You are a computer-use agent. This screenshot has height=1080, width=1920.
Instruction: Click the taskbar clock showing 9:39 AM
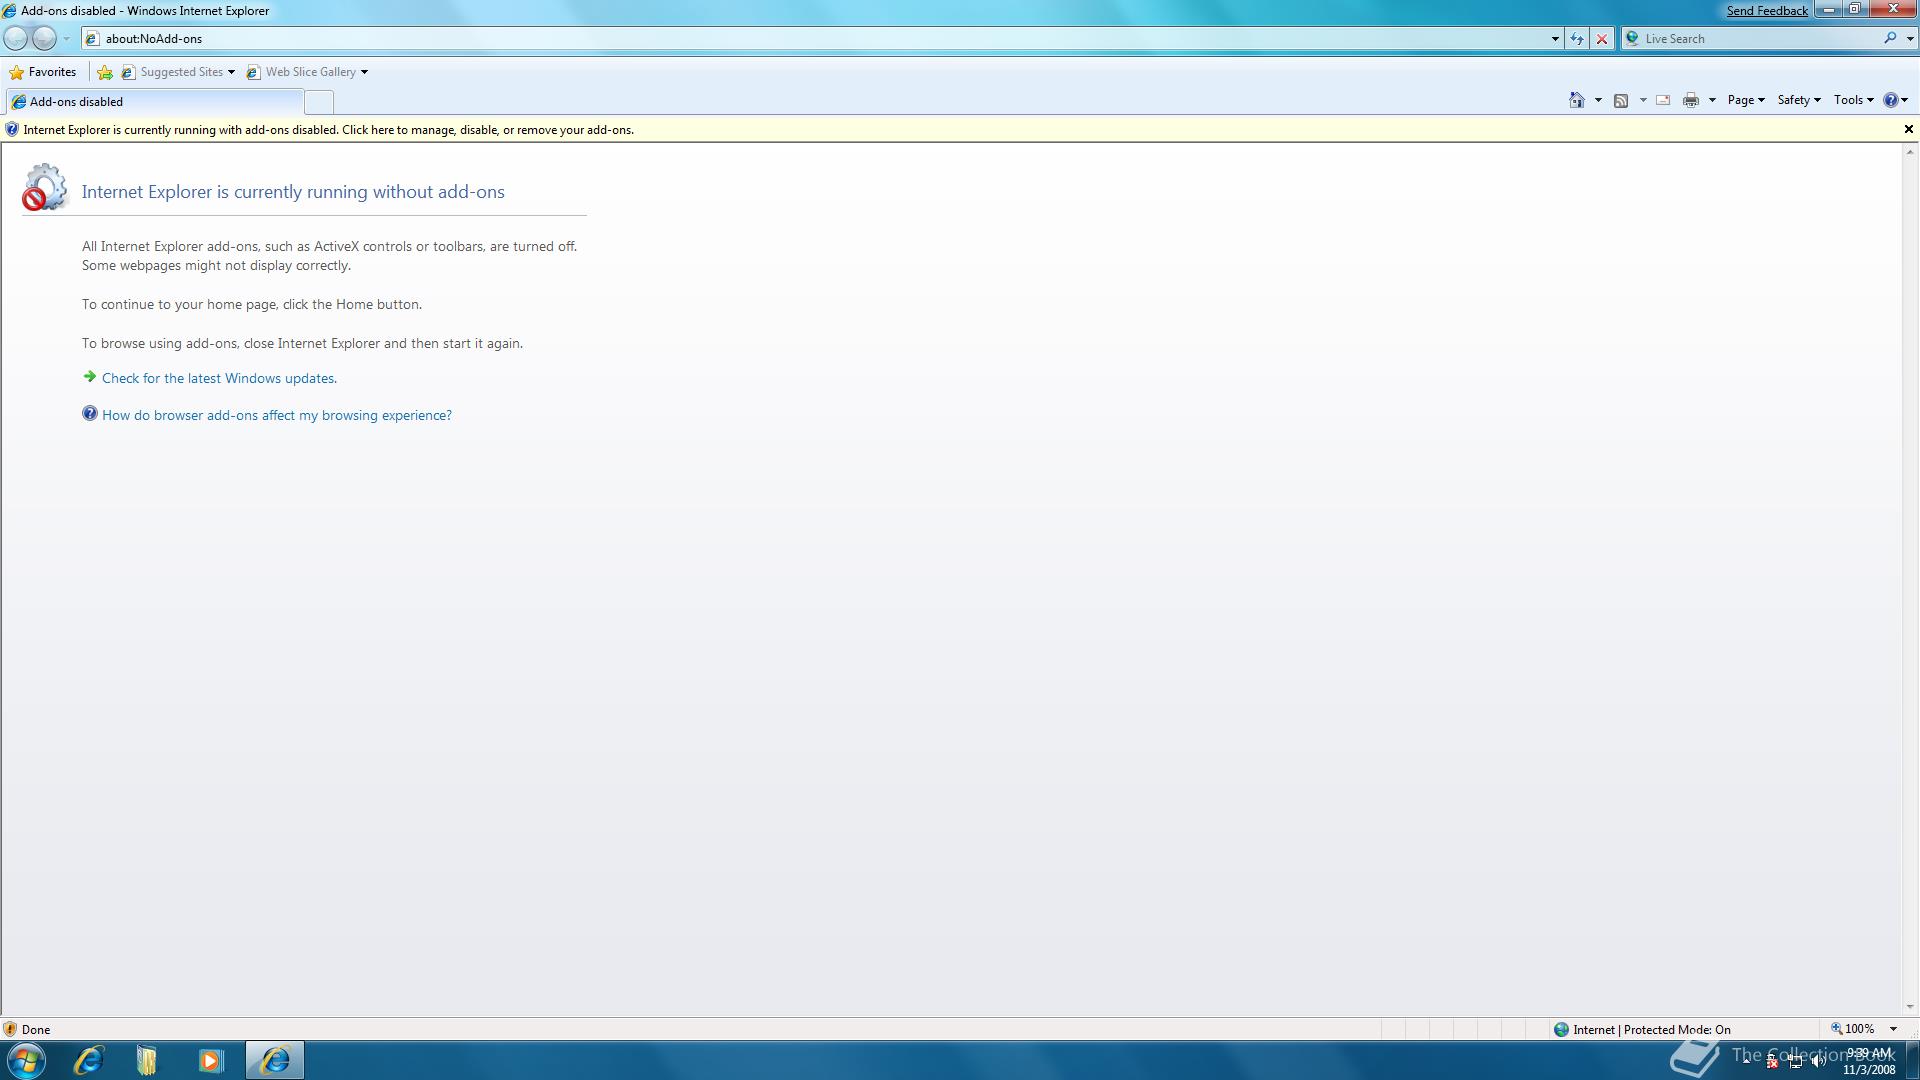pos(1869,1061)
